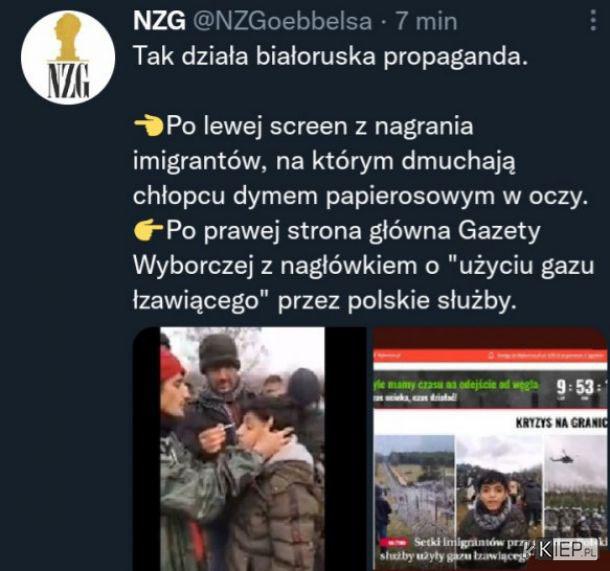Click the helicopter photo in the screenshot

(575, 485)
